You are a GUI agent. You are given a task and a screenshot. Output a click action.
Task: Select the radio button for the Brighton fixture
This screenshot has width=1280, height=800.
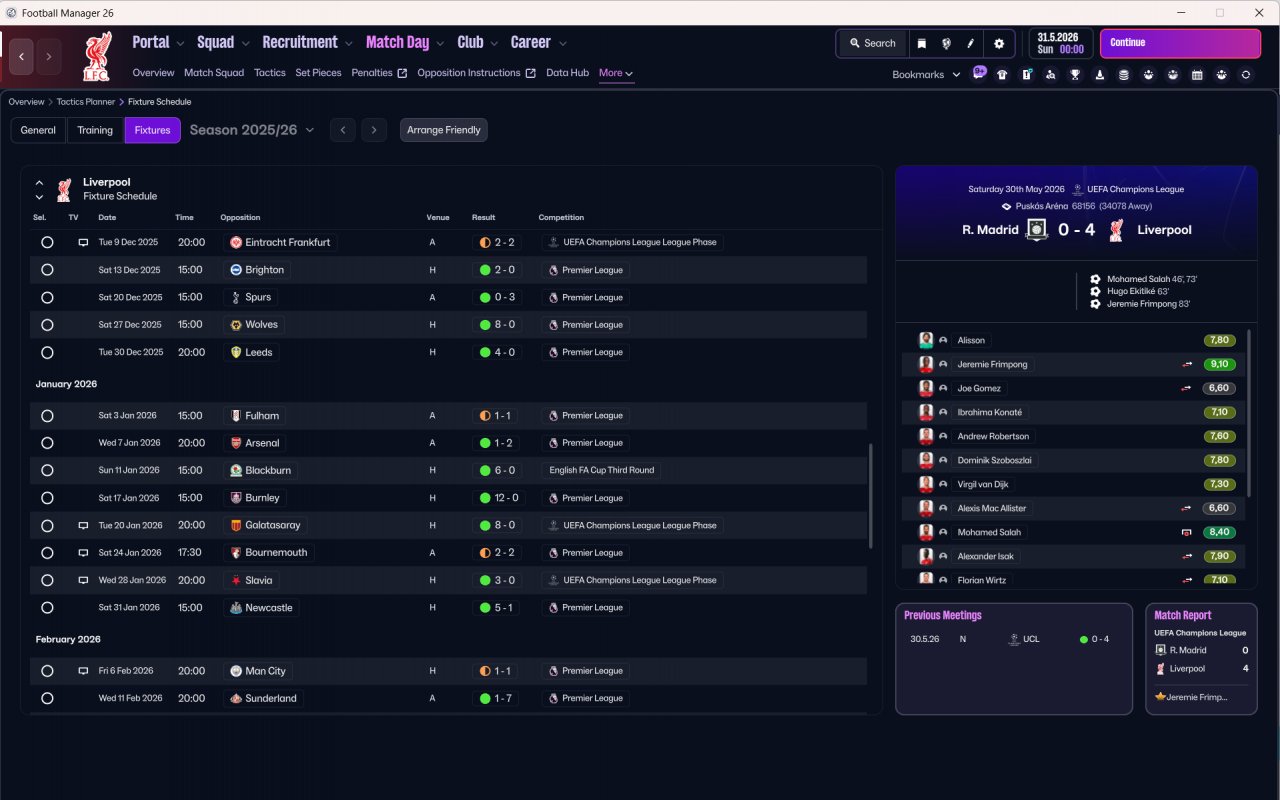pos(47,270)
